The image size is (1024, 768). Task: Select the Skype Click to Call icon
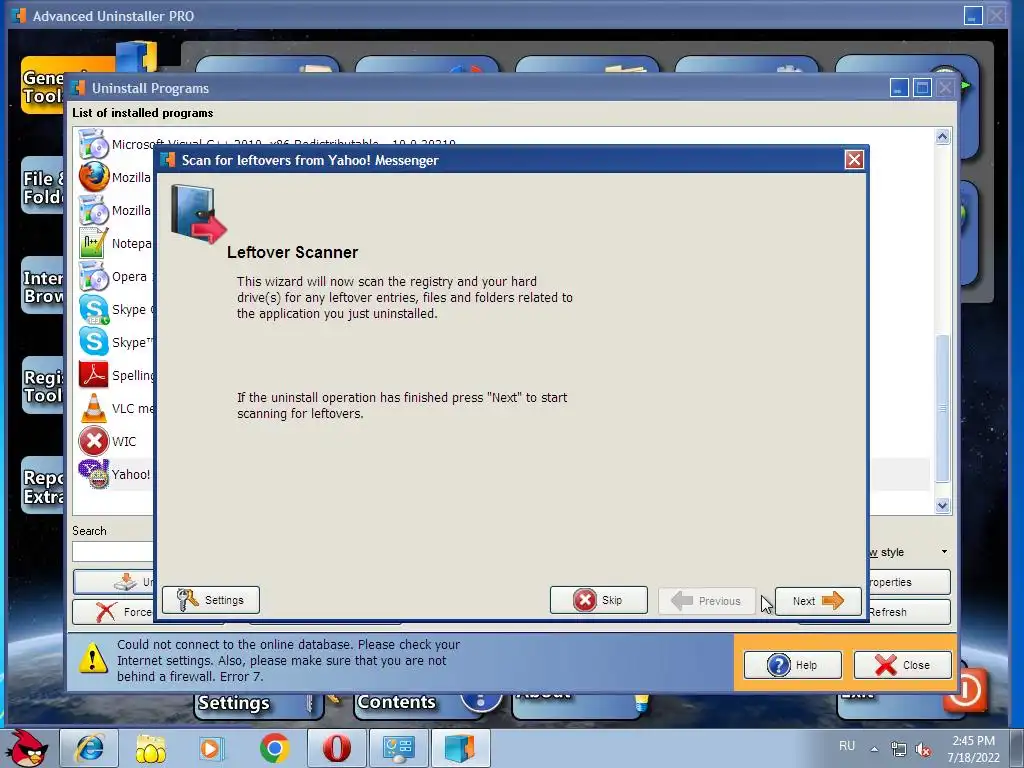pos(93,310)
